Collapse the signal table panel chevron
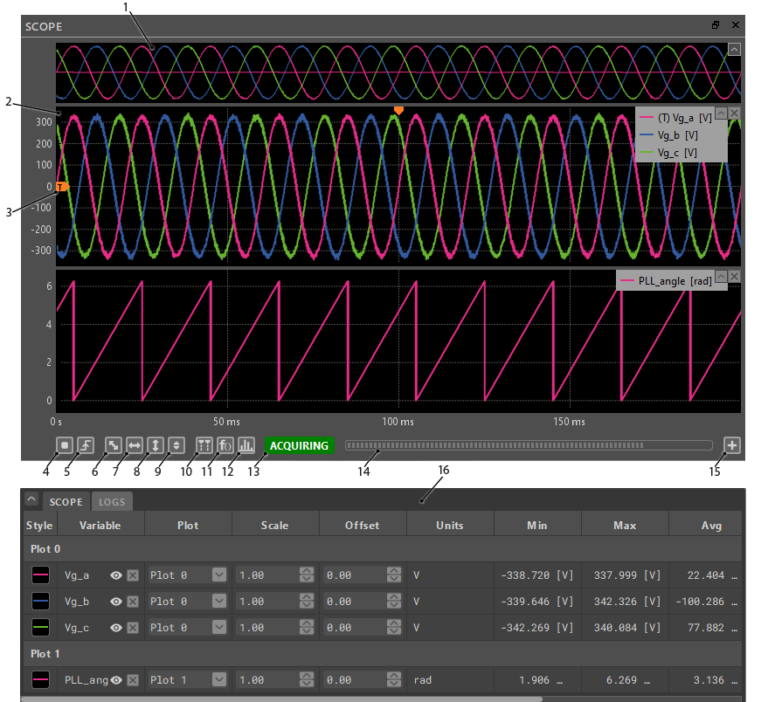 [x=31, y=501]
